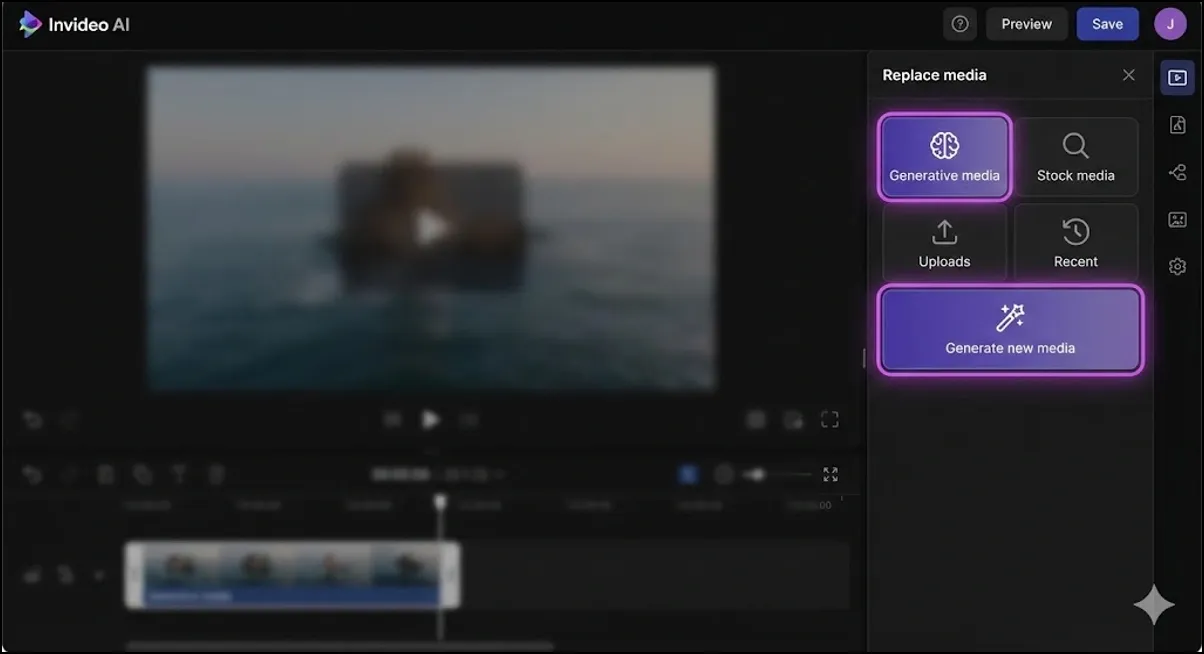Undo the last action in the timeline toolbar
The image size is (1204, 654).
(32, 474)
